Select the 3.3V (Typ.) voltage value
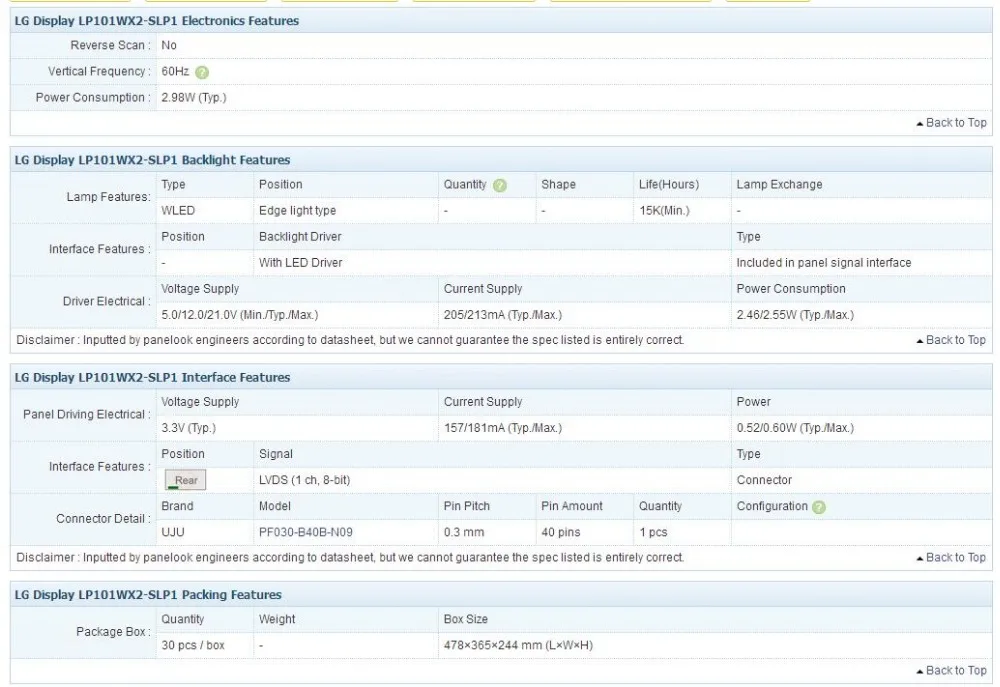The height and width of the screenshot is (687, 1000). [x=189, y=428]
